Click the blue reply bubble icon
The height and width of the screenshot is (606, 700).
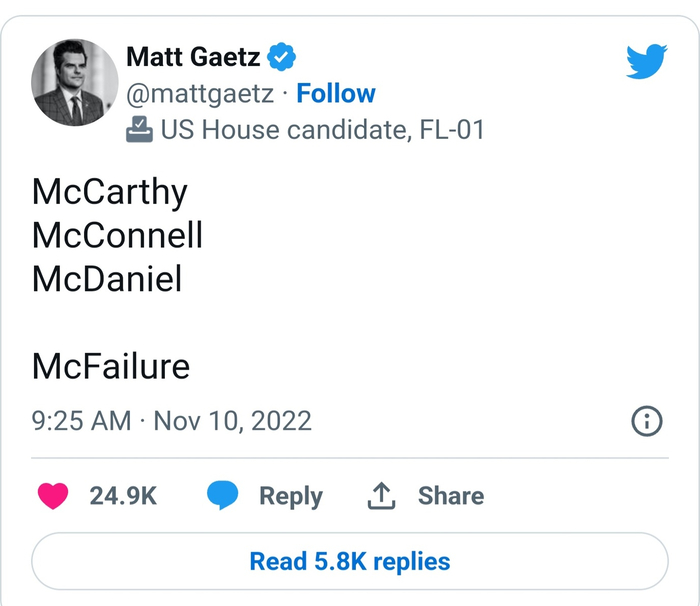[222, 496]
